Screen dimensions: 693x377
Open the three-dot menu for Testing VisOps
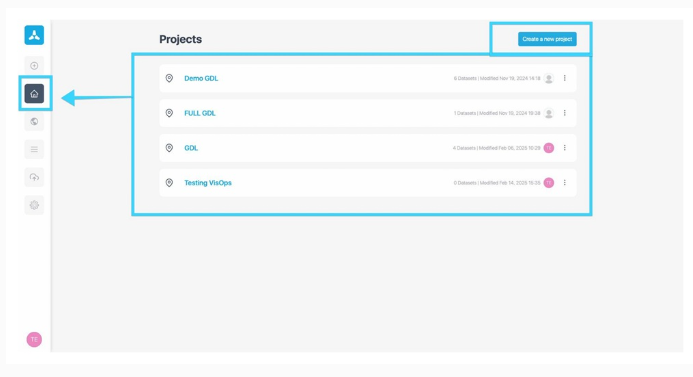pos(564,183)
